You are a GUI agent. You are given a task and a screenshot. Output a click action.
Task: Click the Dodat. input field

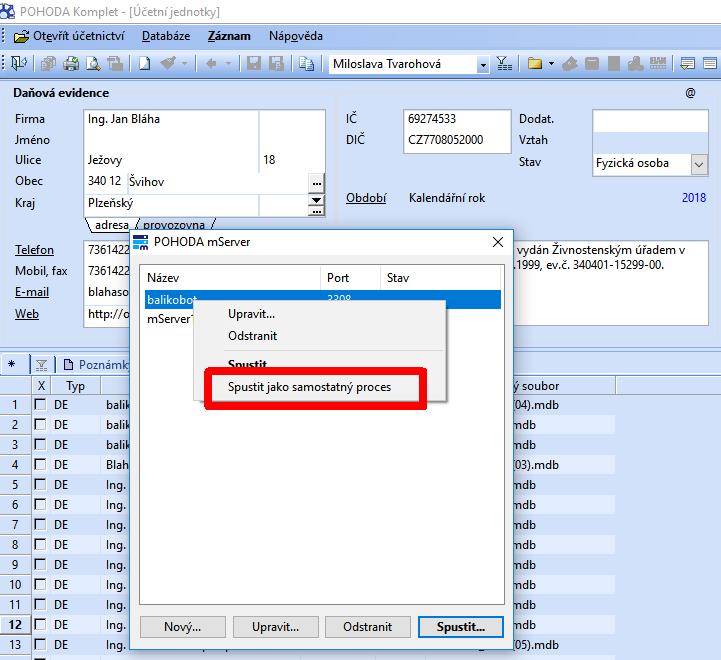650,121
